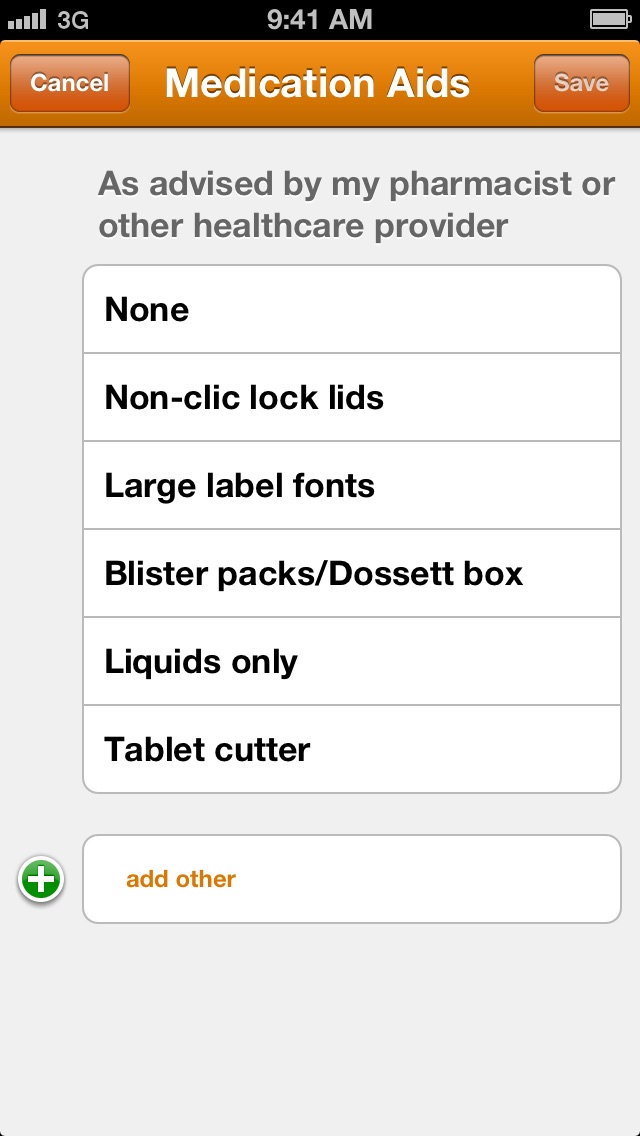Tap the 3G network indicator
640x1136 pixels.
73,19
